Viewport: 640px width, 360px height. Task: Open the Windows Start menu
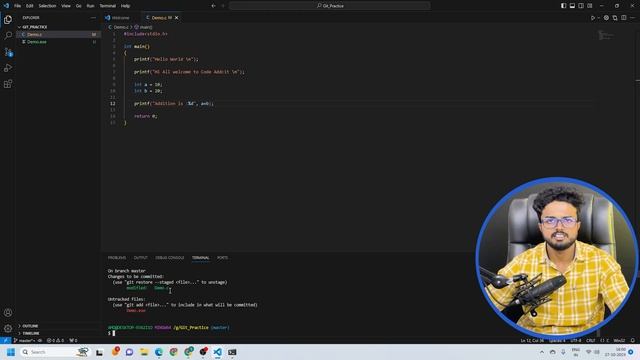click(11, 352)
